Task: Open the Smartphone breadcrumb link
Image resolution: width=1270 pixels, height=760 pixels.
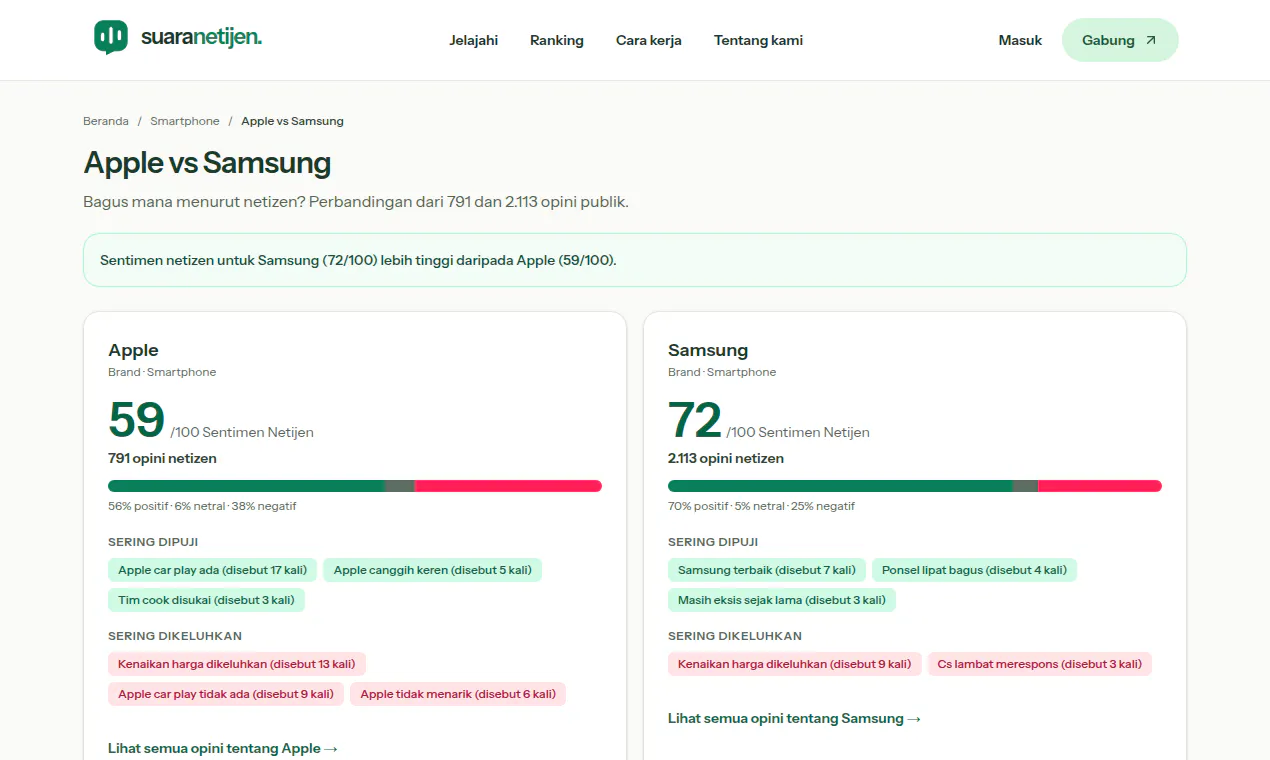Action: click(x=185, y=121)
